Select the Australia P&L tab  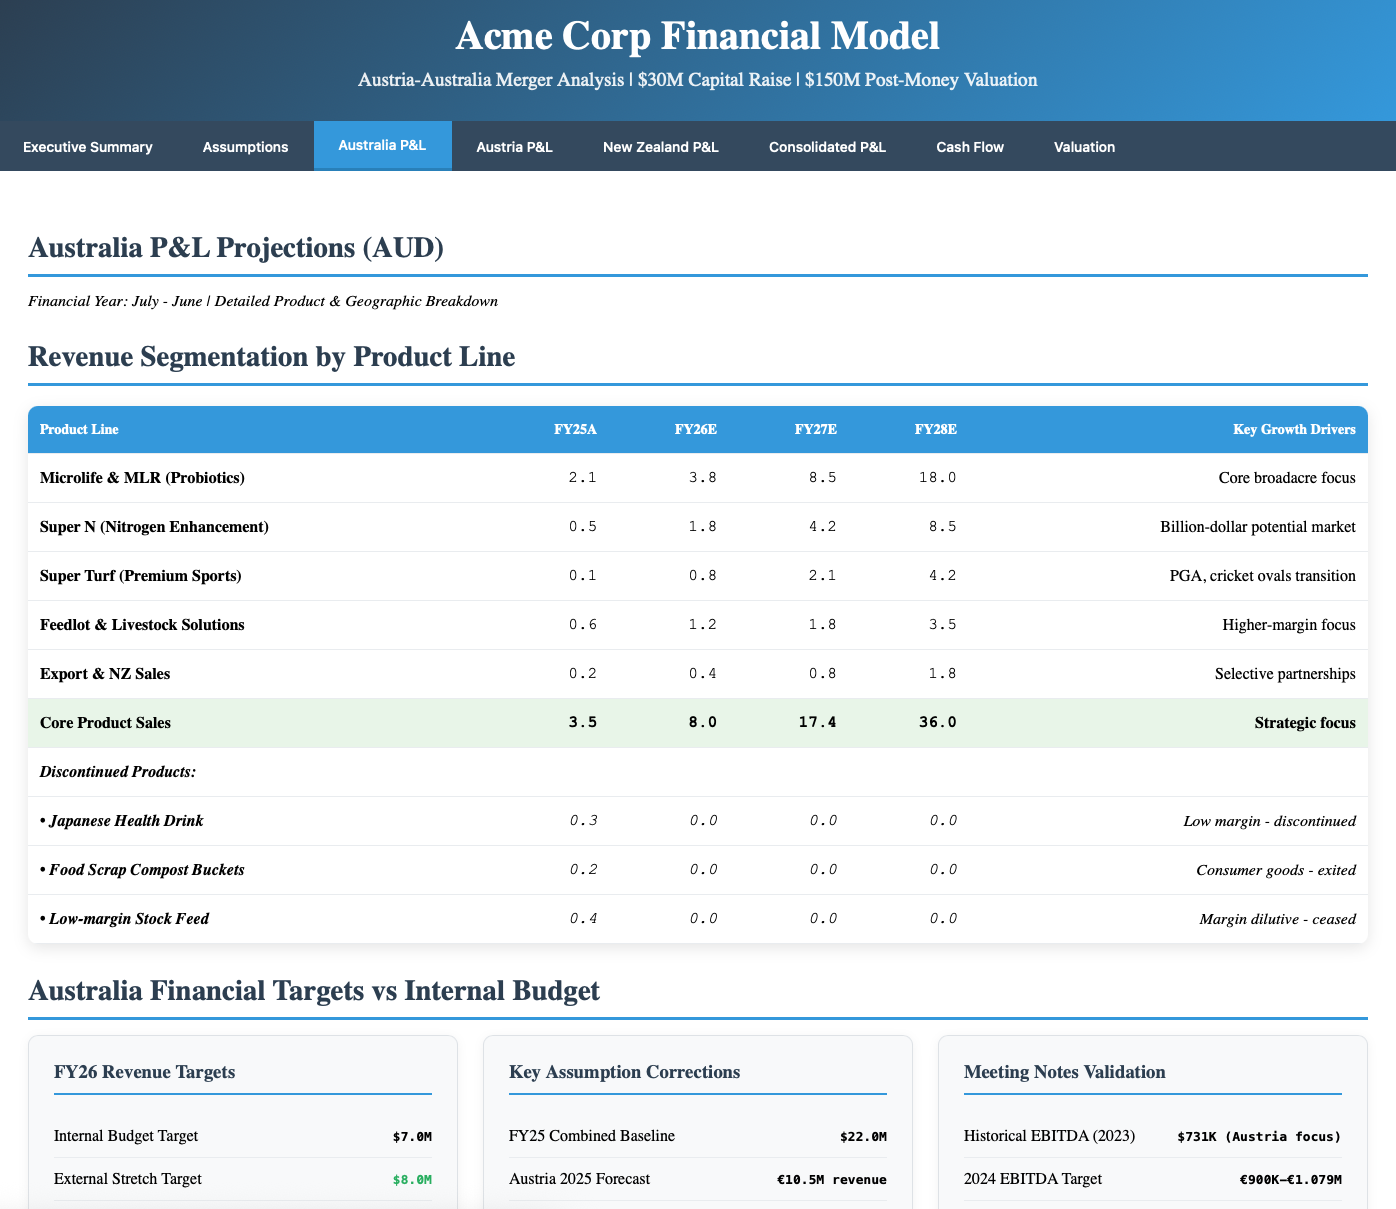[382, 146]
